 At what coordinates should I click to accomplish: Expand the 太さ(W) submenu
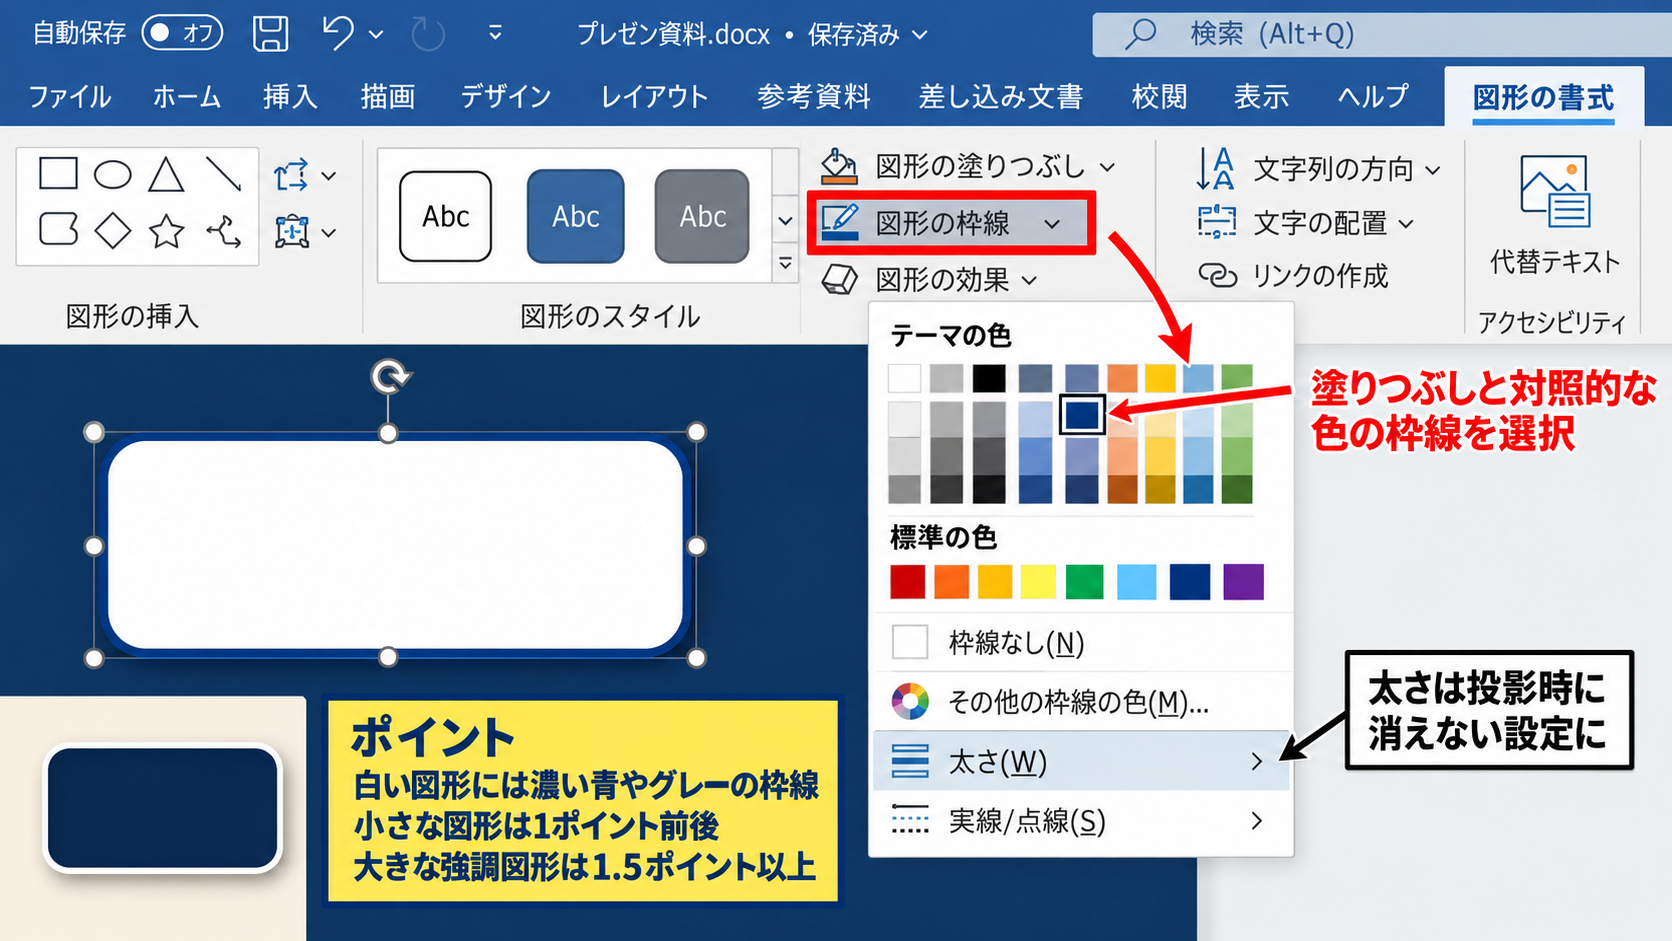(1081, 762)
